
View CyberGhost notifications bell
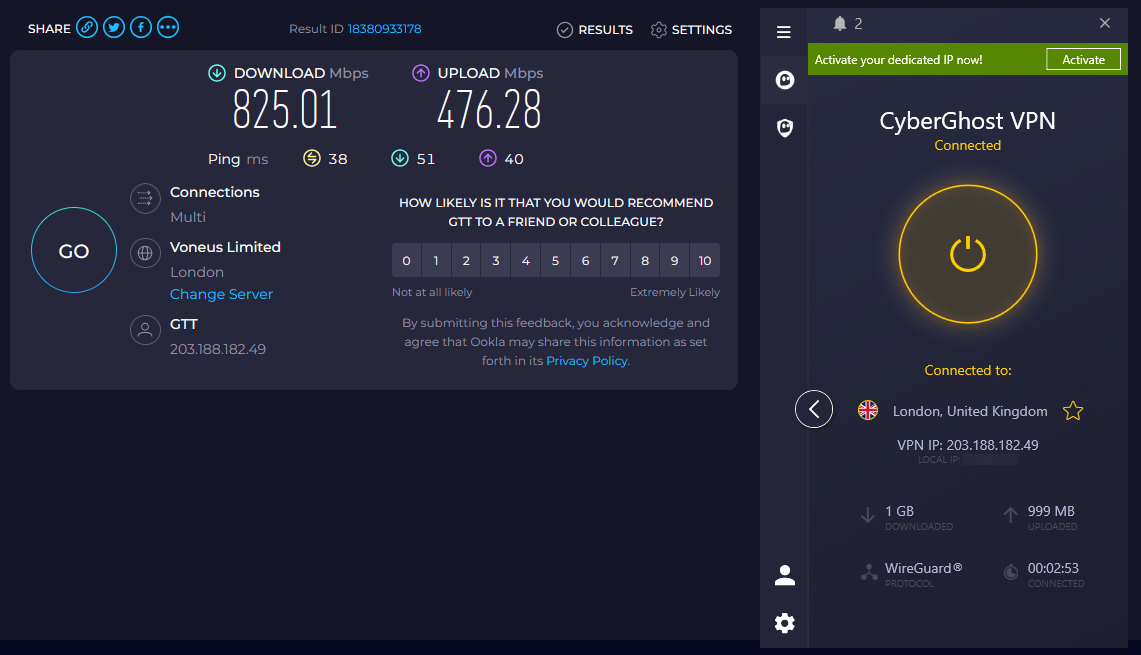tap(840, 24)
